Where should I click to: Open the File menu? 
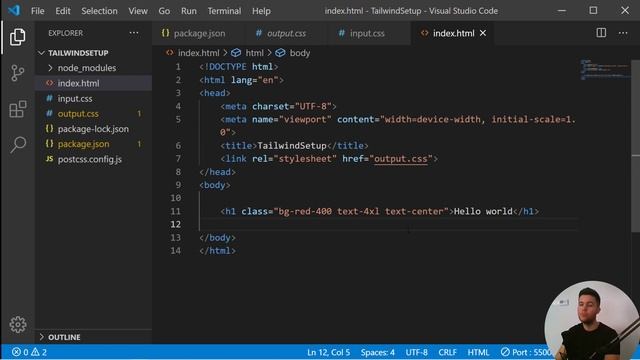(38, 11)
